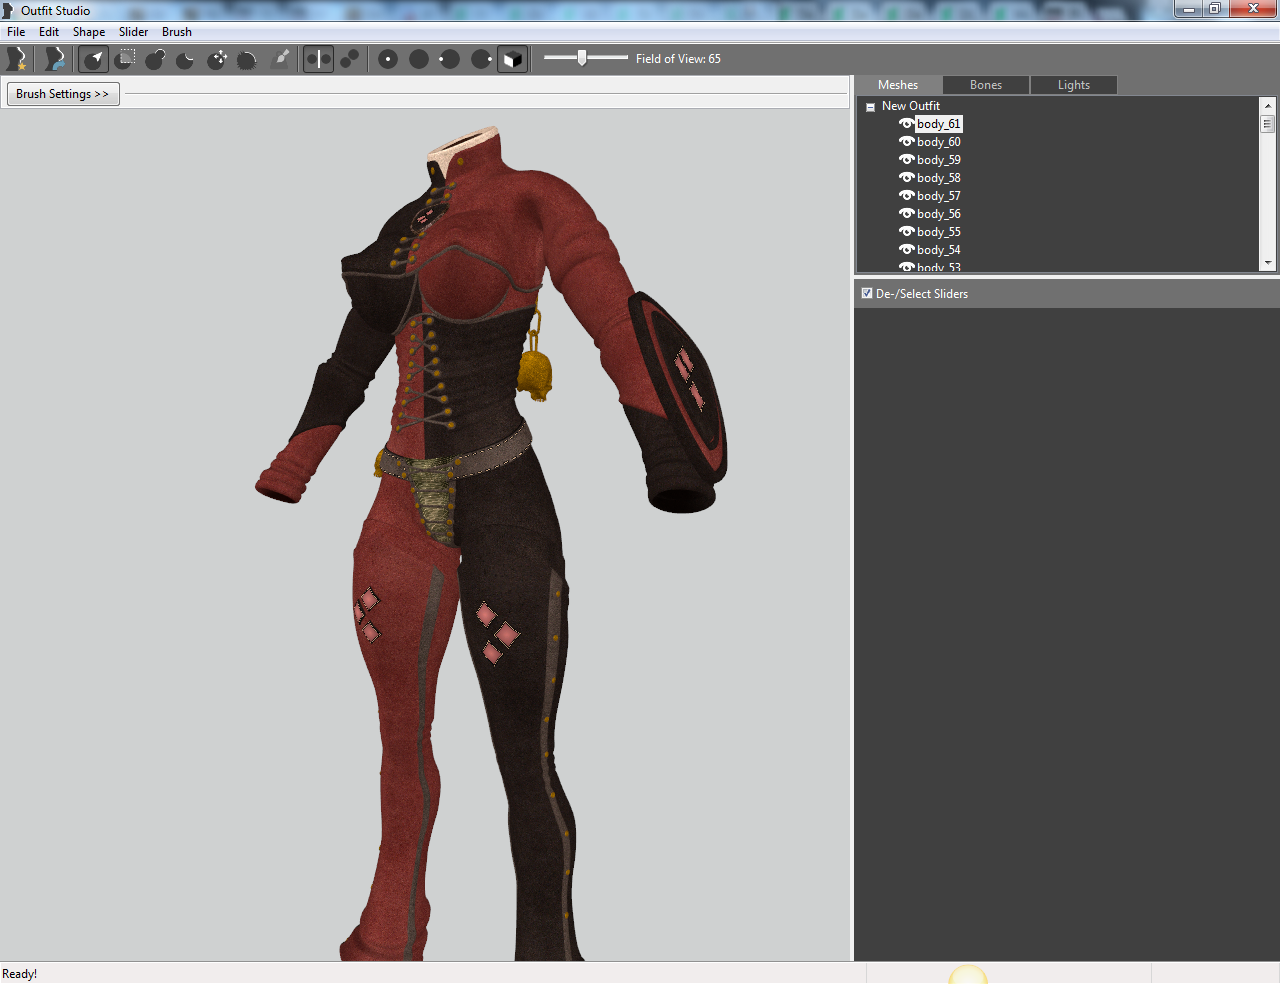Toggle visibility of body_58 mesh

pos(906,178)
